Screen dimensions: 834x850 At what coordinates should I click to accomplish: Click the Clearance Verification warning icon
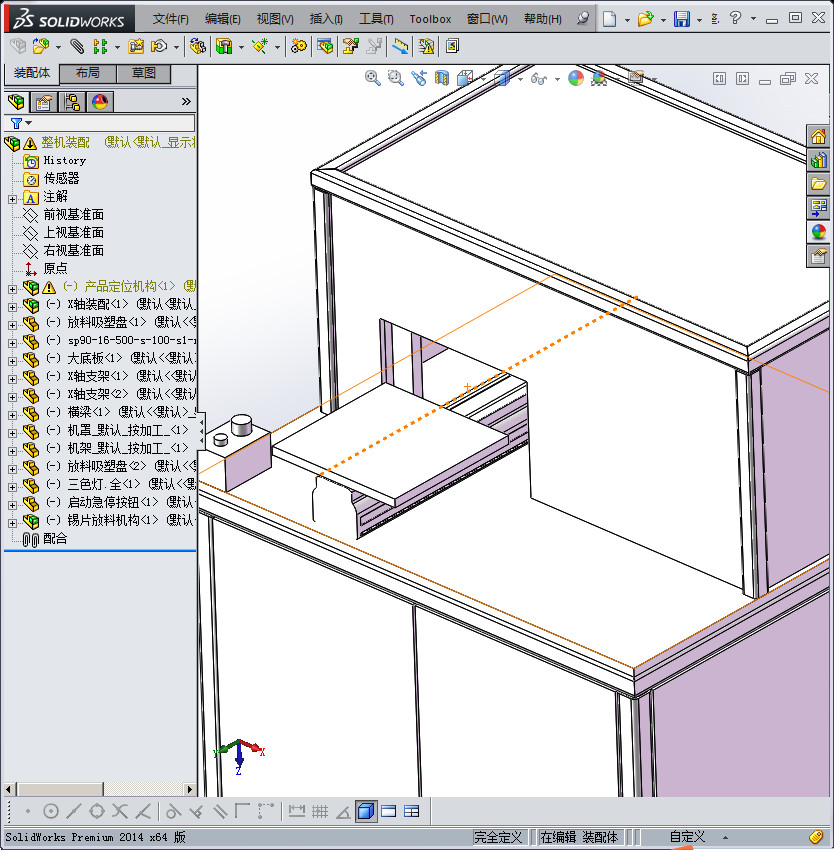(x=426, y=47)
